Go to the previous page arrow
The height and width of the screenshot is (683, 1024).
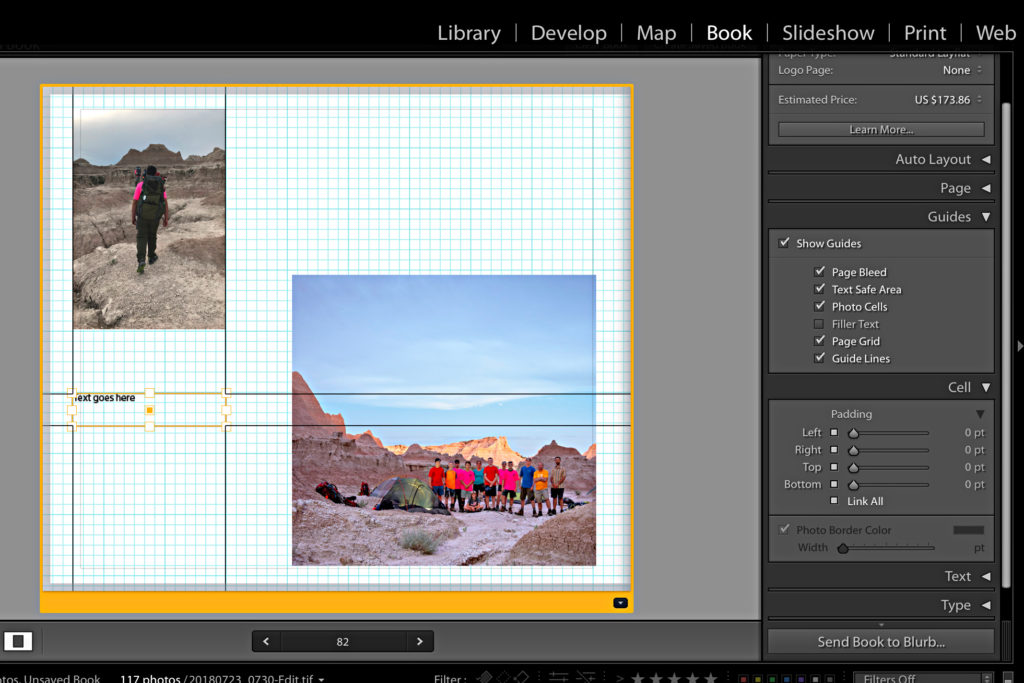(266, 641)
